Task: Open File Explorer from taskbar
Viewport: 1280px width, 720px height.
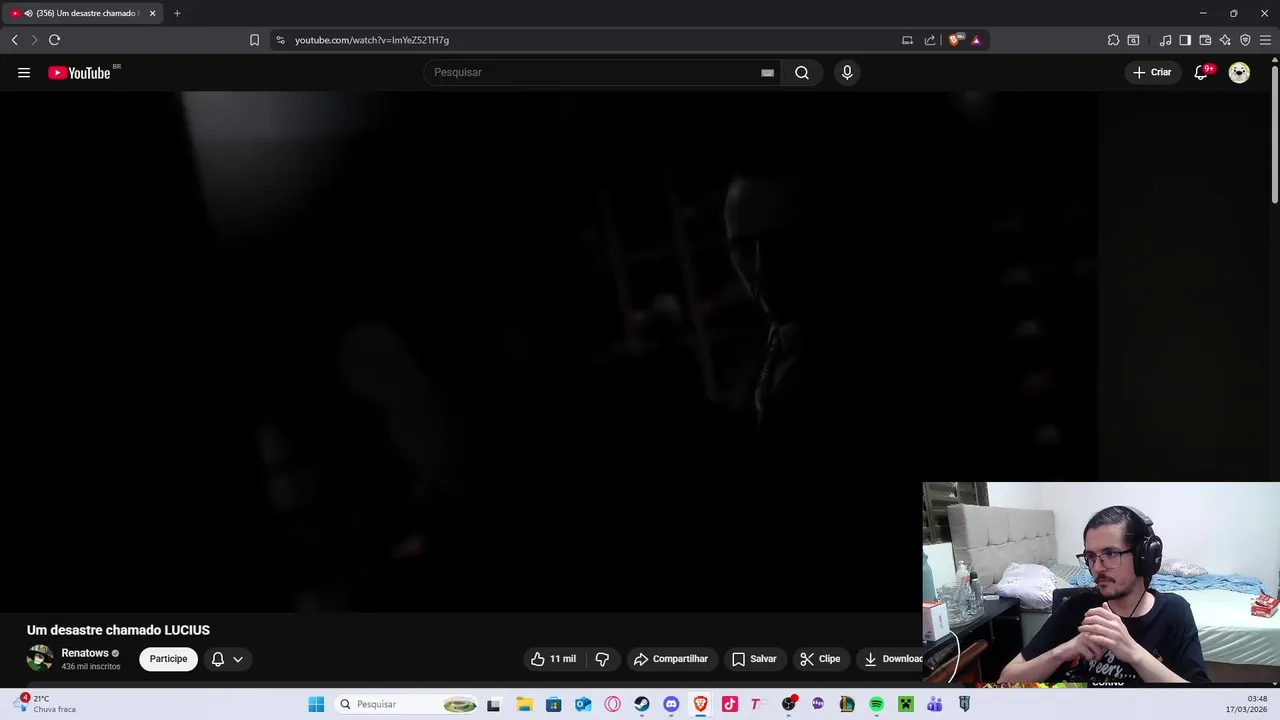Action: [524, 704]
